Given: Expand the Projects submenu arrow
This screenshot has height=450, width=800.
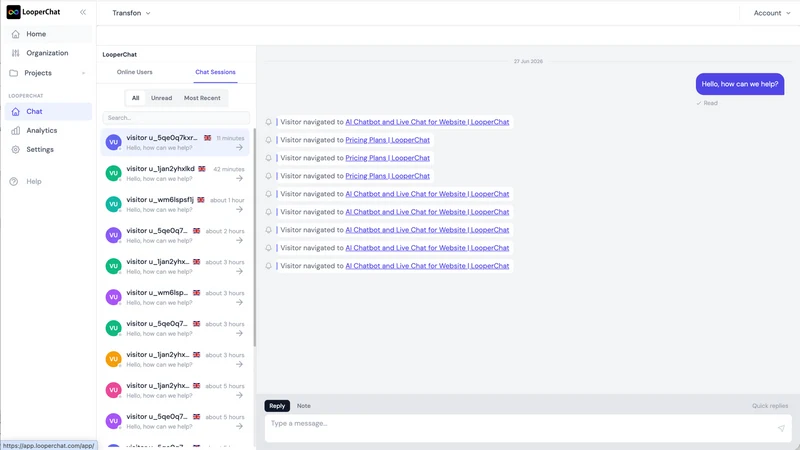Looking at the screenshot, I should (84, 73).
